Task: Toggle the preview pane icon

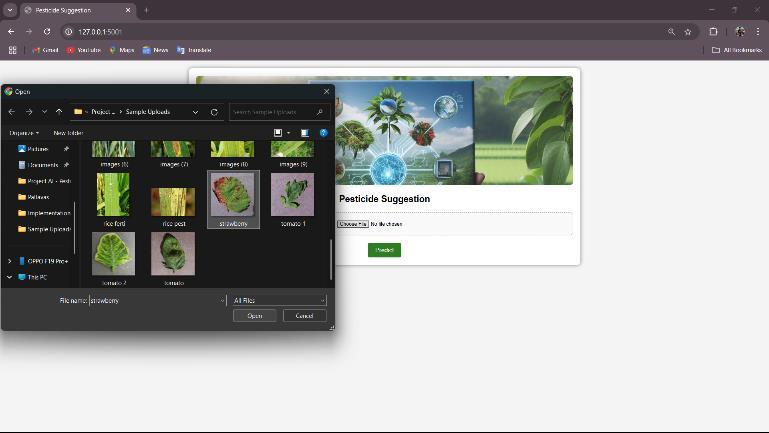Action: [x=305, y=133]
